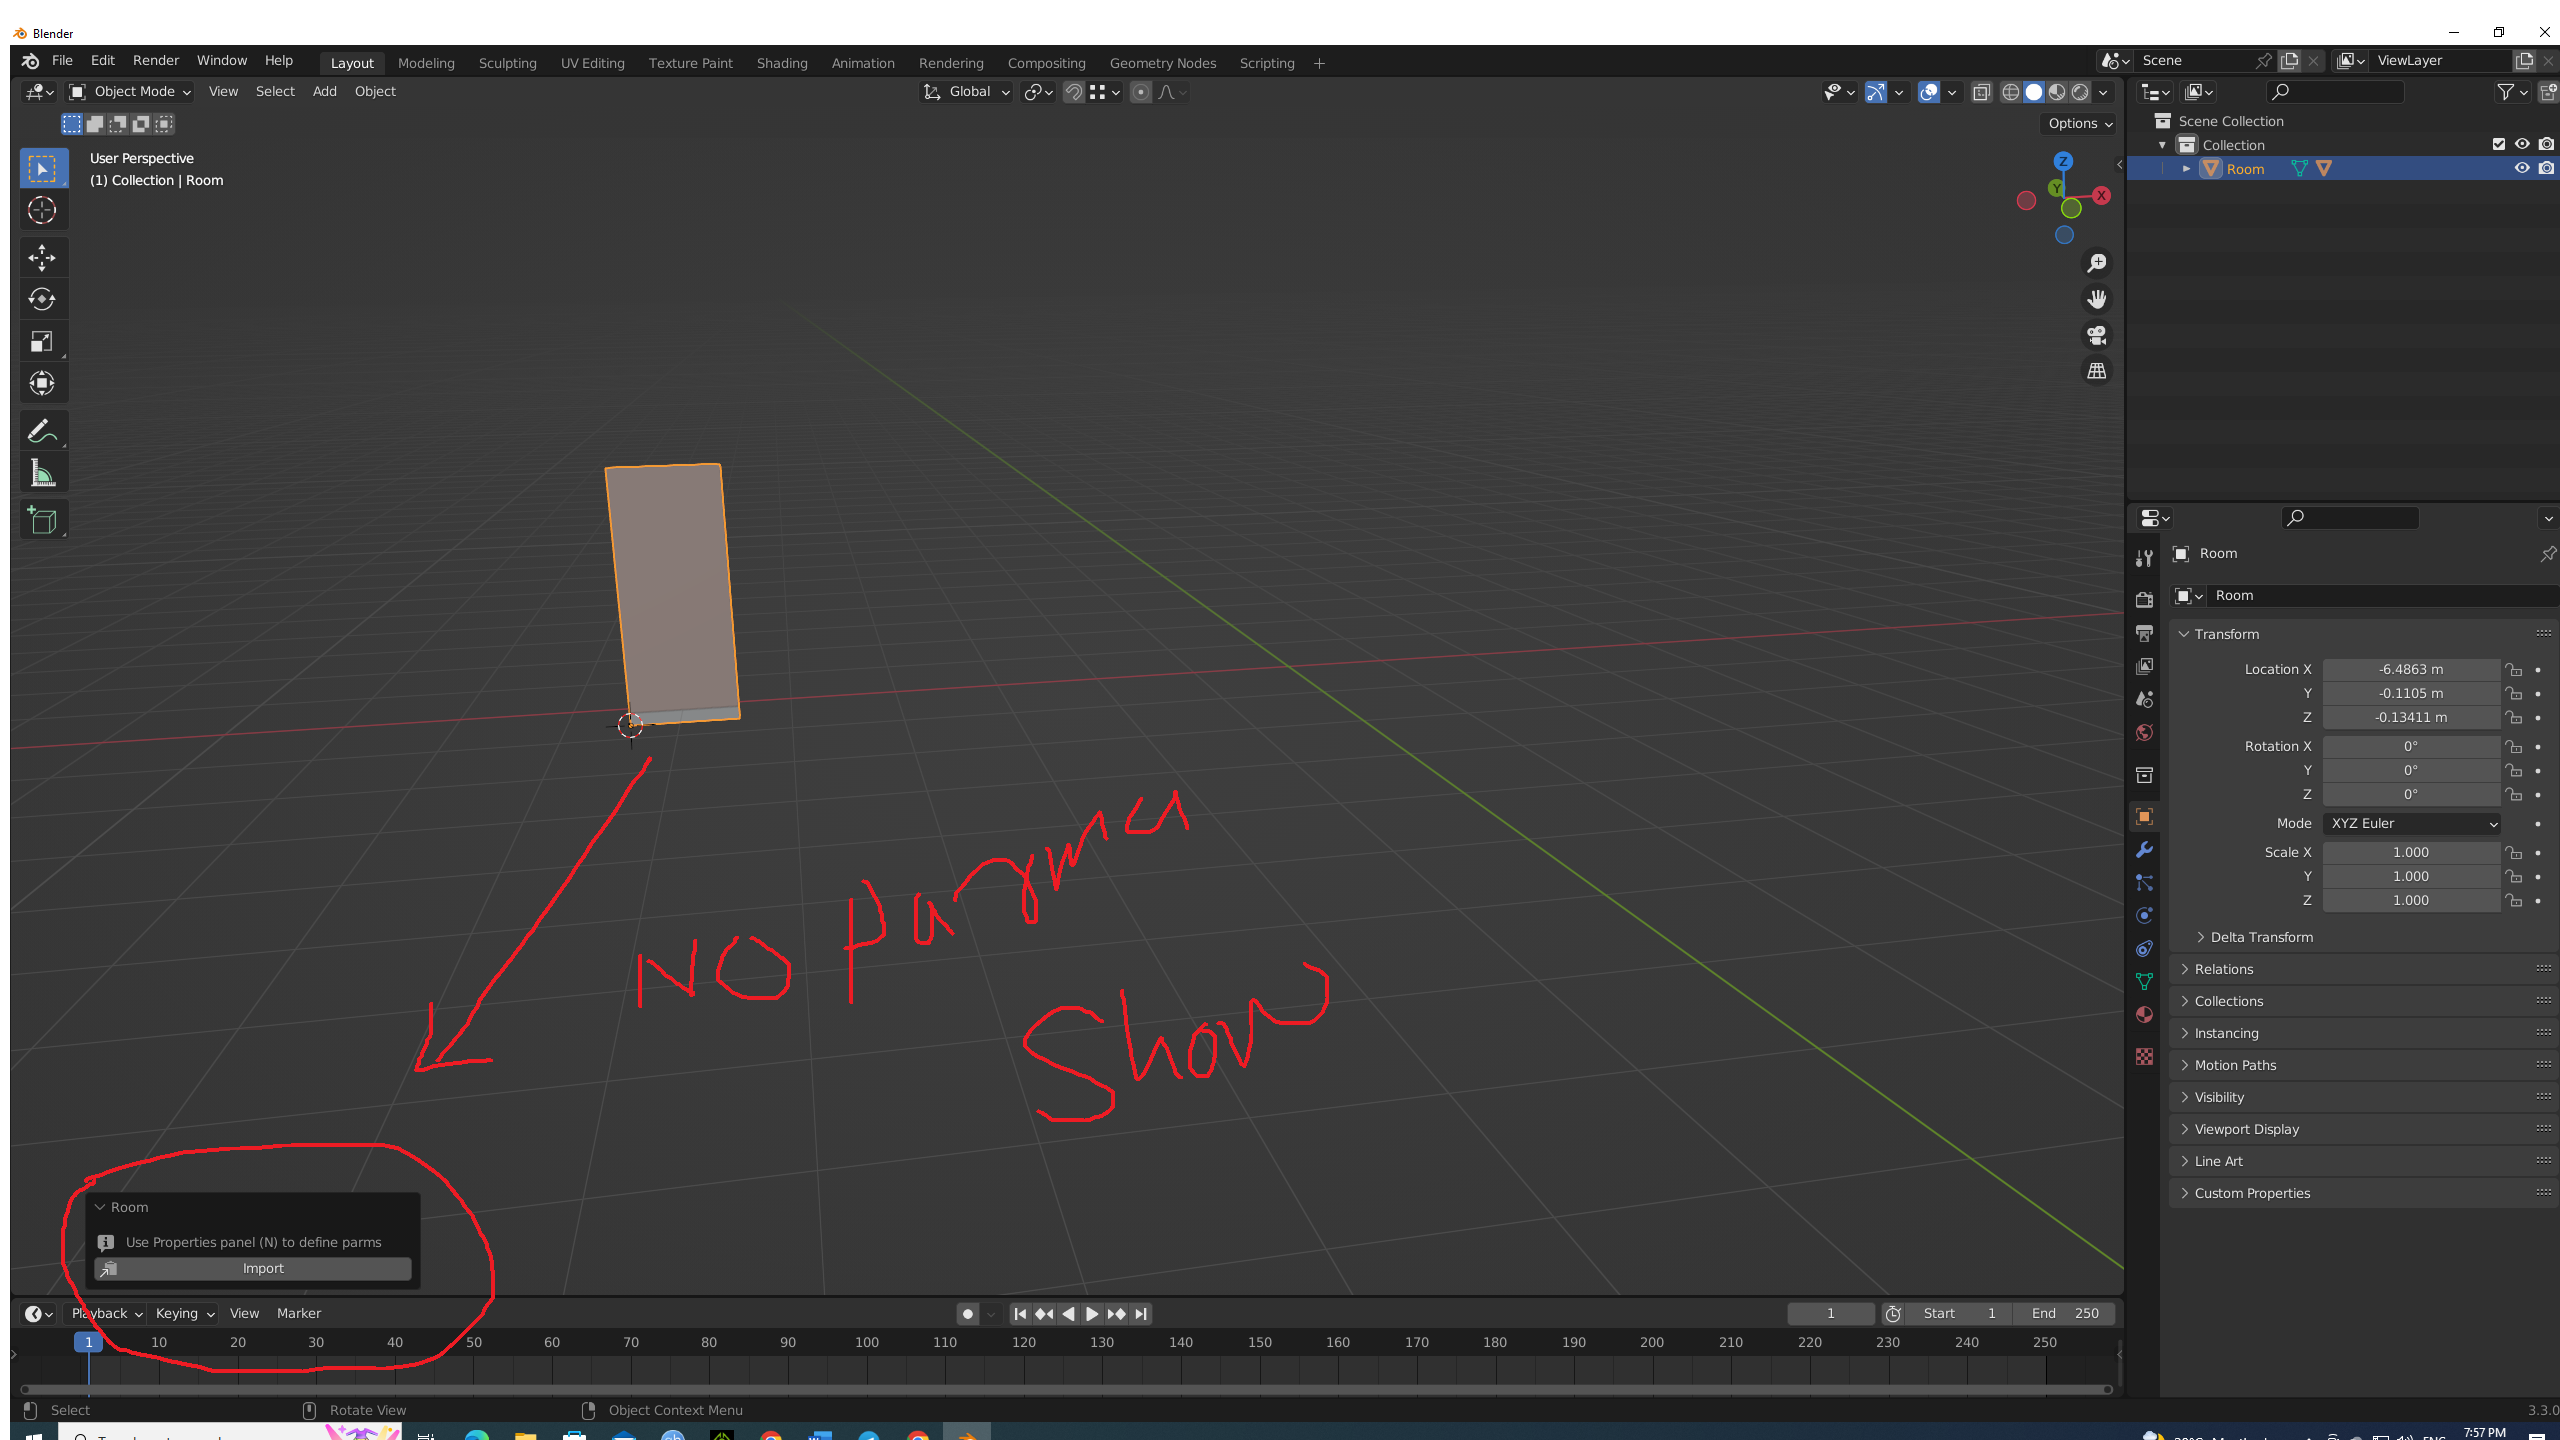Click the End frame field

pos(2065,1314)
